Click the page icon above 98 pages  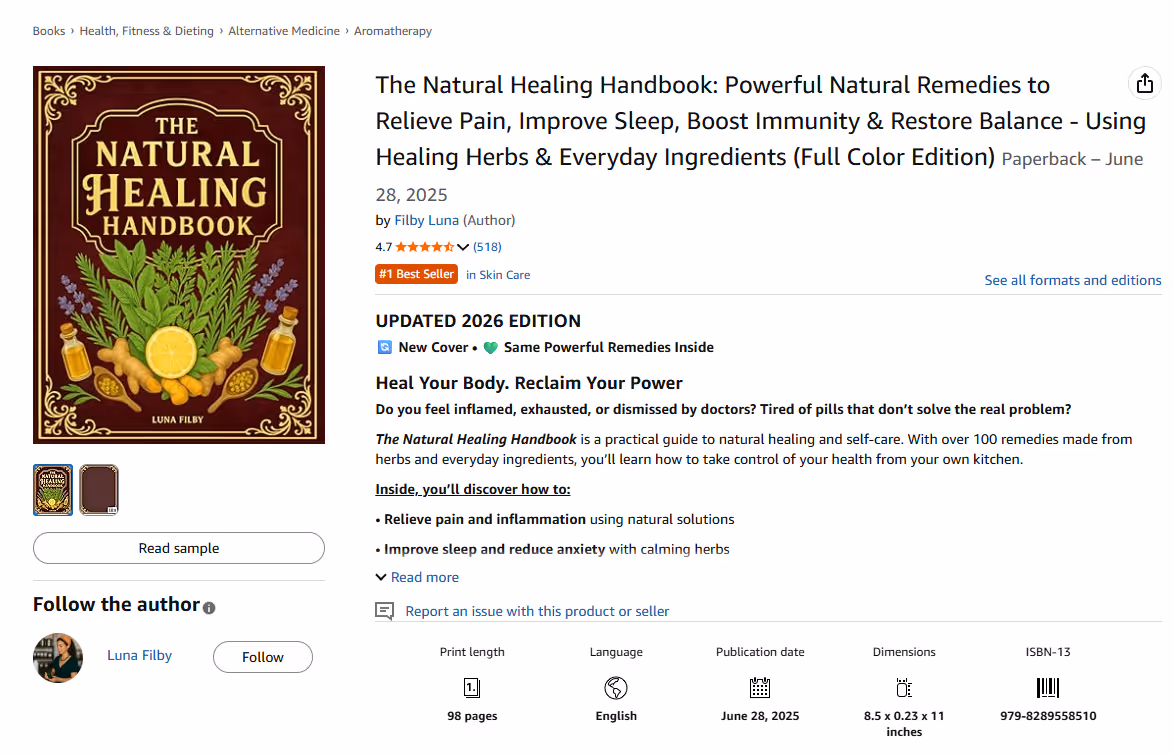click(472, 687)
